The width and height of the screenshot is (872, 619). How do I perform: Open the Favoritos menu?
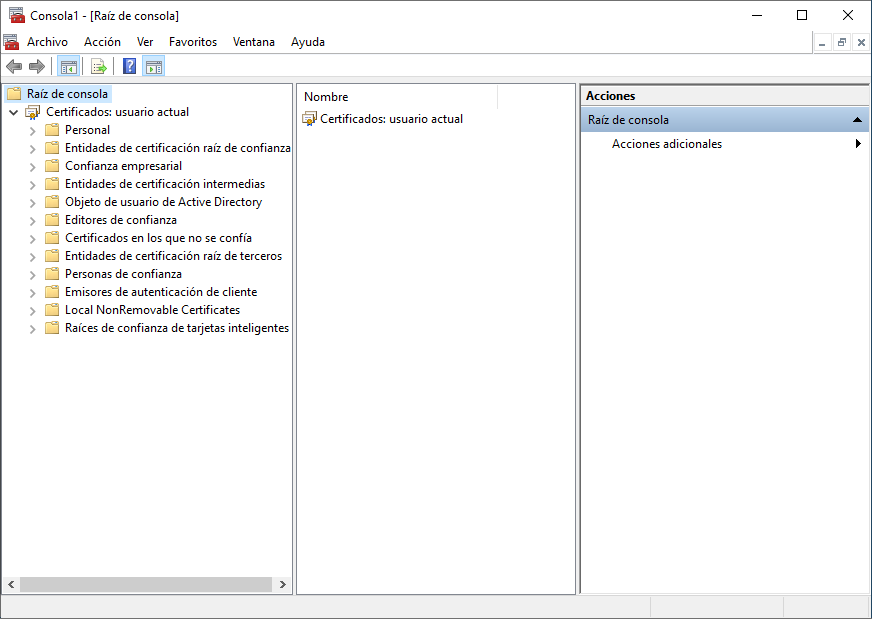[x=192, y=42]
